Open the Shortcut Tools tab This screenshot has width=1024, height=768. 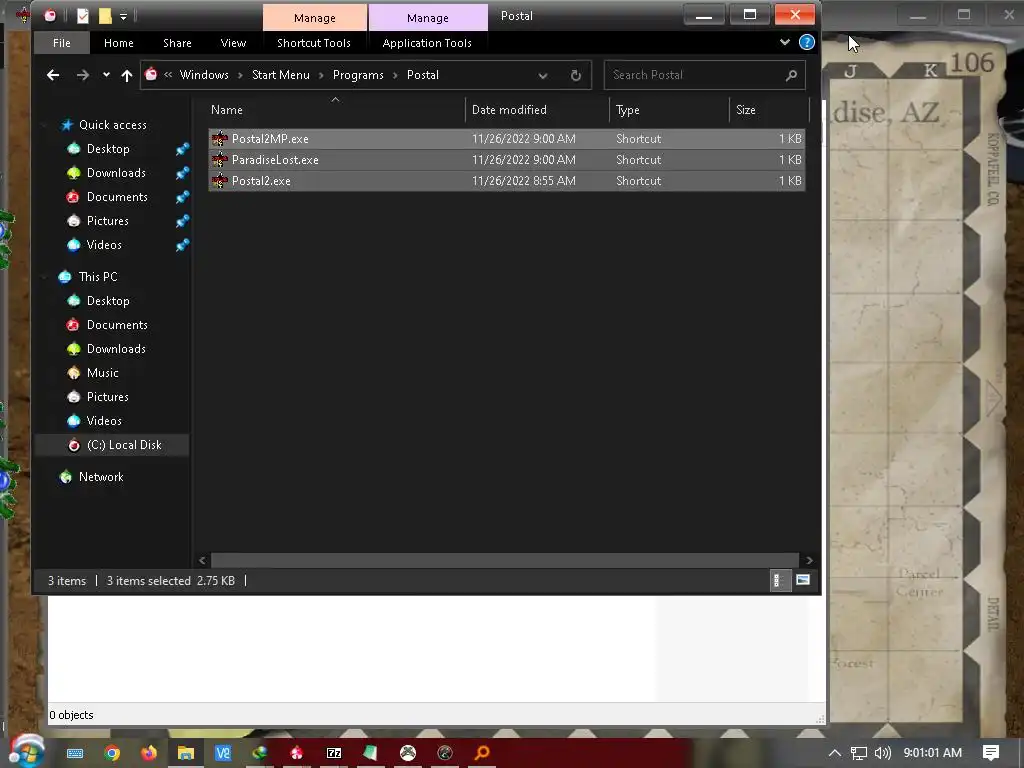(313, 43)
